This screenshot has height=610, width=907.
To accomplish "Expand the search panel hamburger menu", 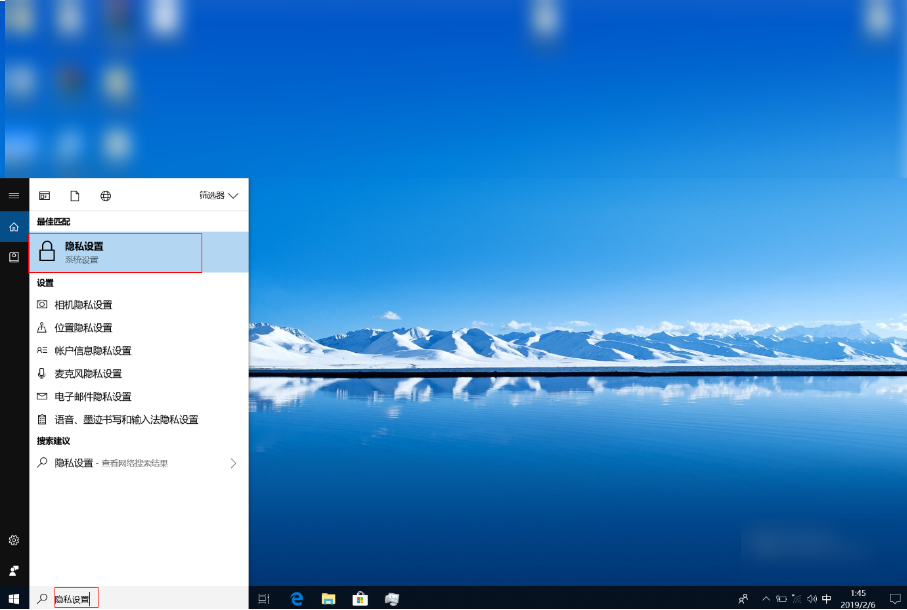I will tap(14, 196).
